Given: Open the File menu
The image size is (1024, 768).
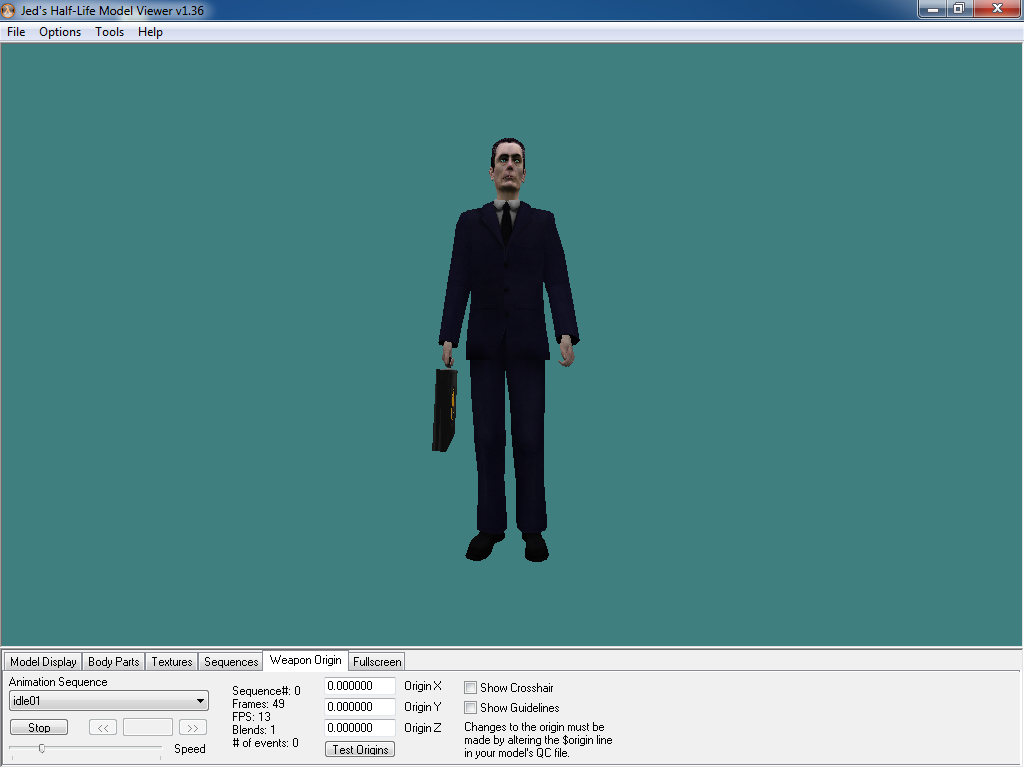Looking at the screenshot, I should pos(16,32).
